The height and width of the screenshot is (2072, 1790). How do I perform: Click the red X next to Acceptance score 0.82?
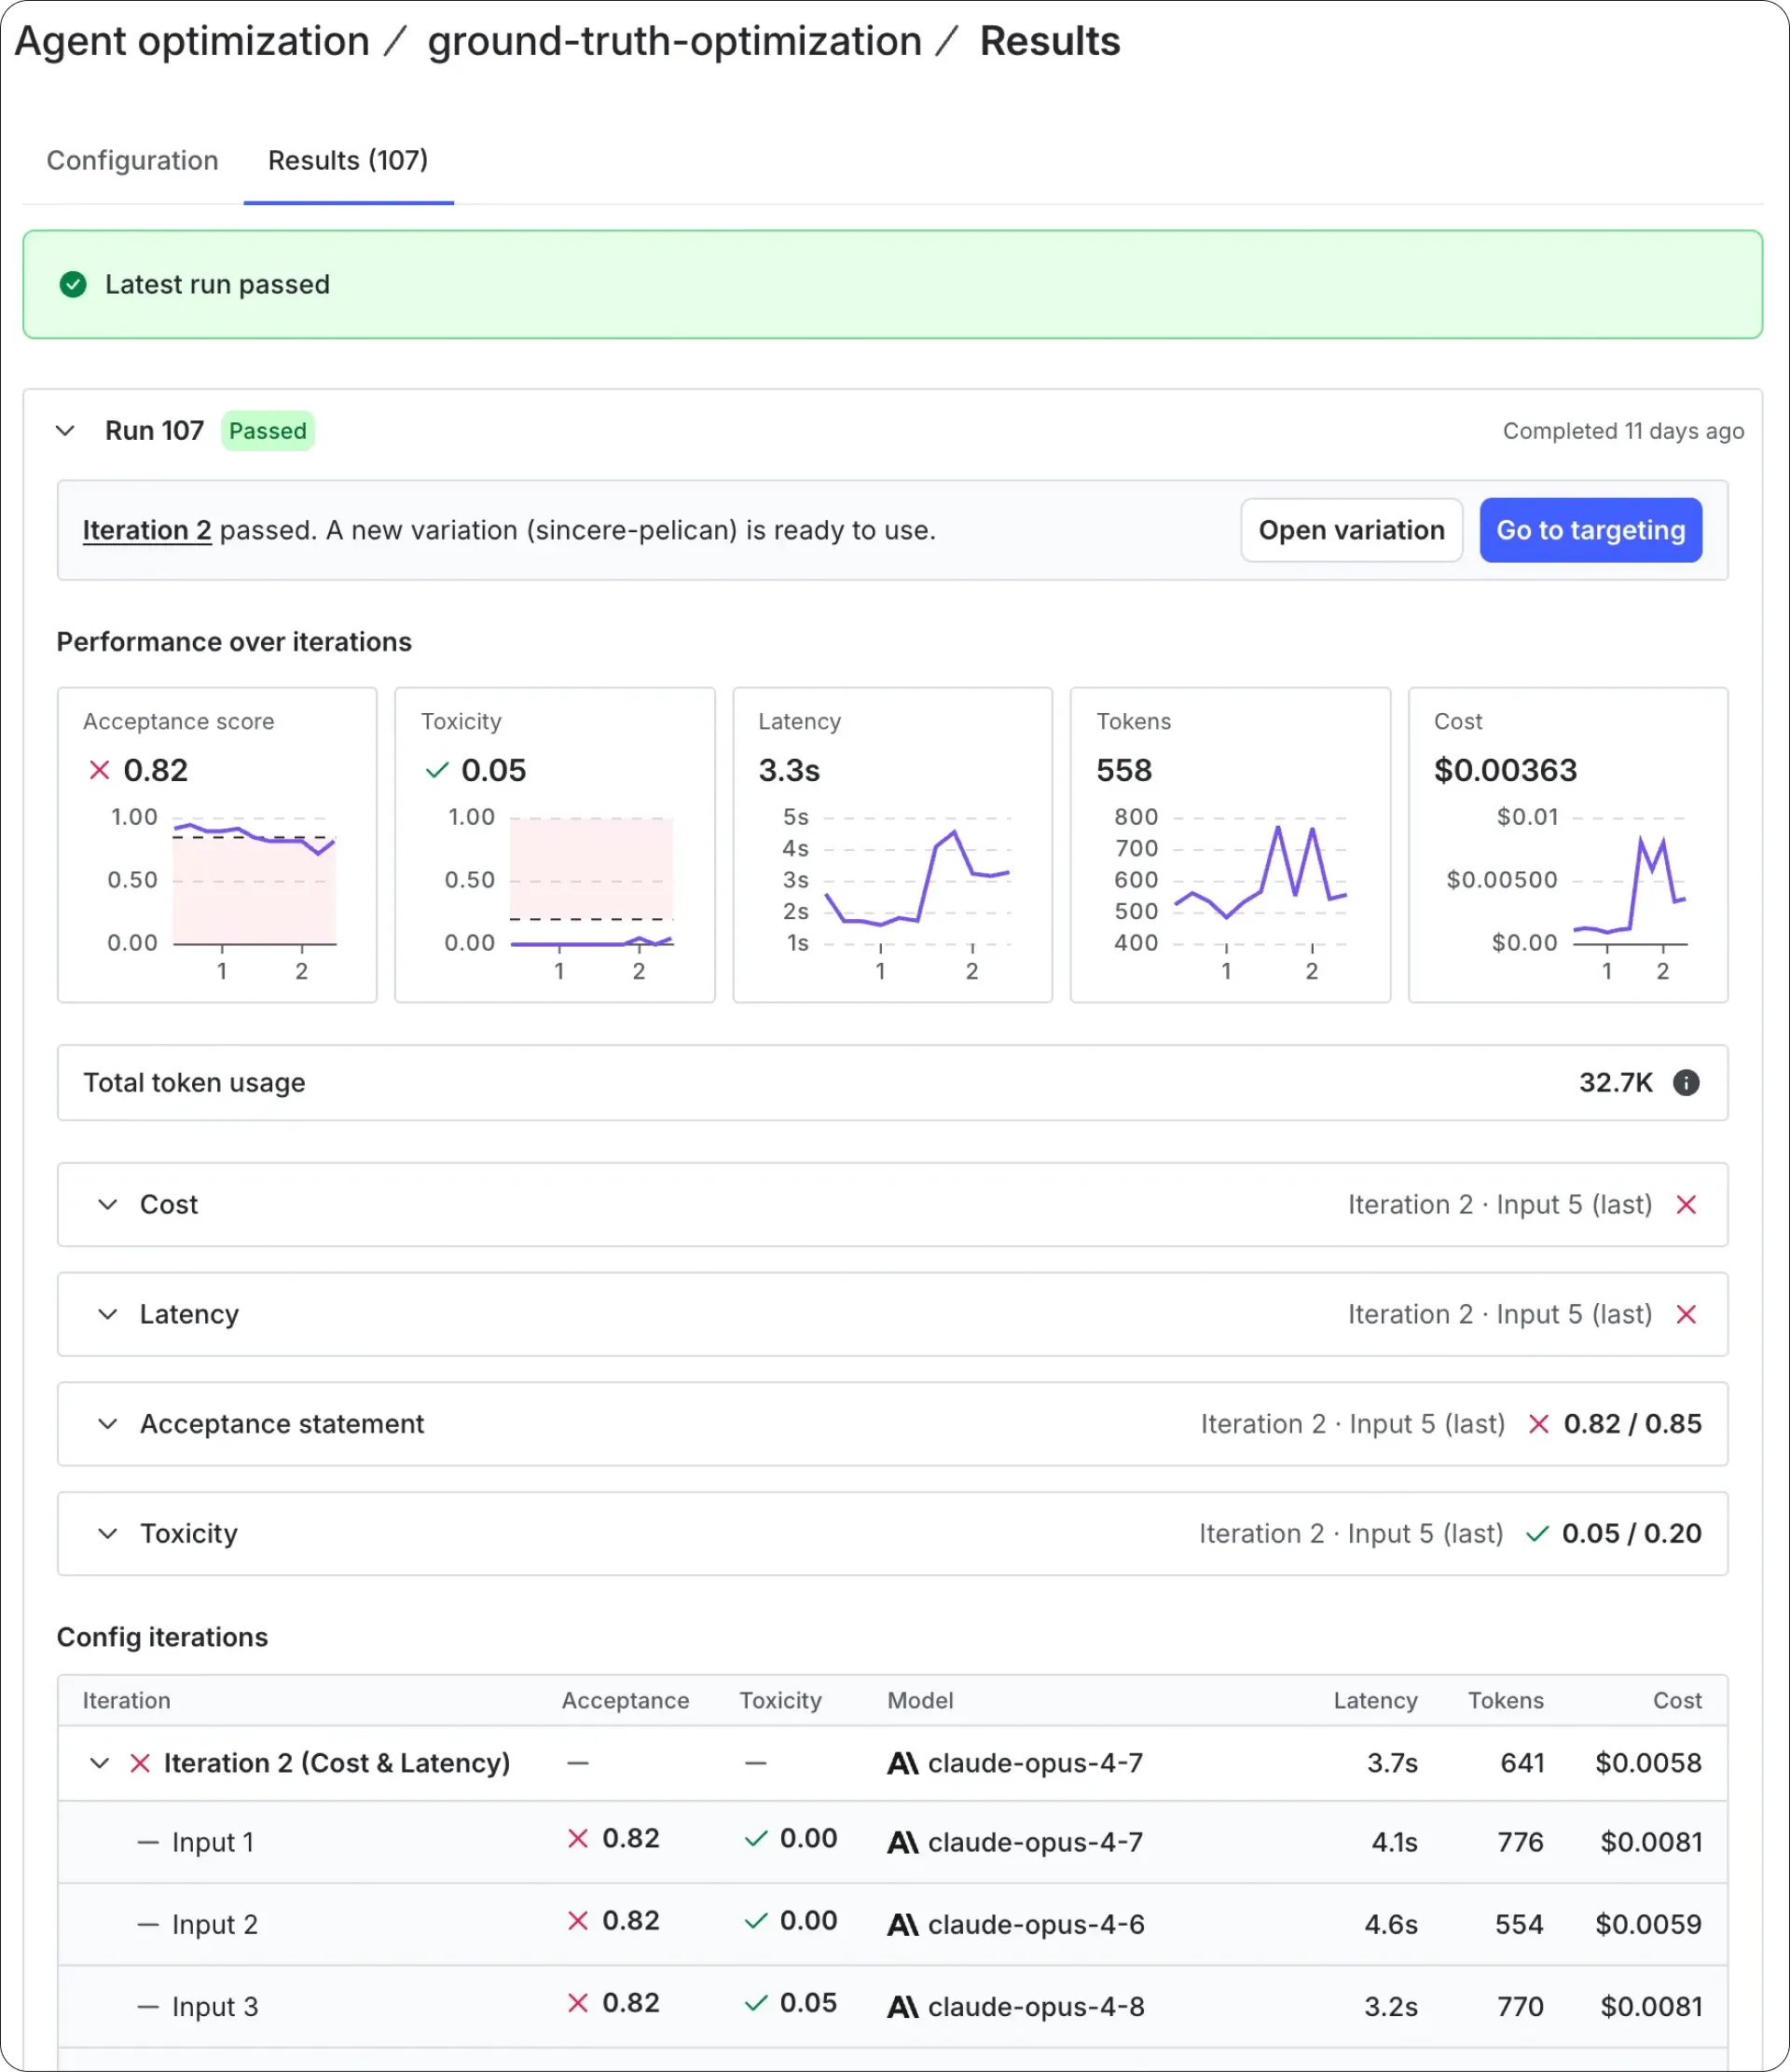99,770
